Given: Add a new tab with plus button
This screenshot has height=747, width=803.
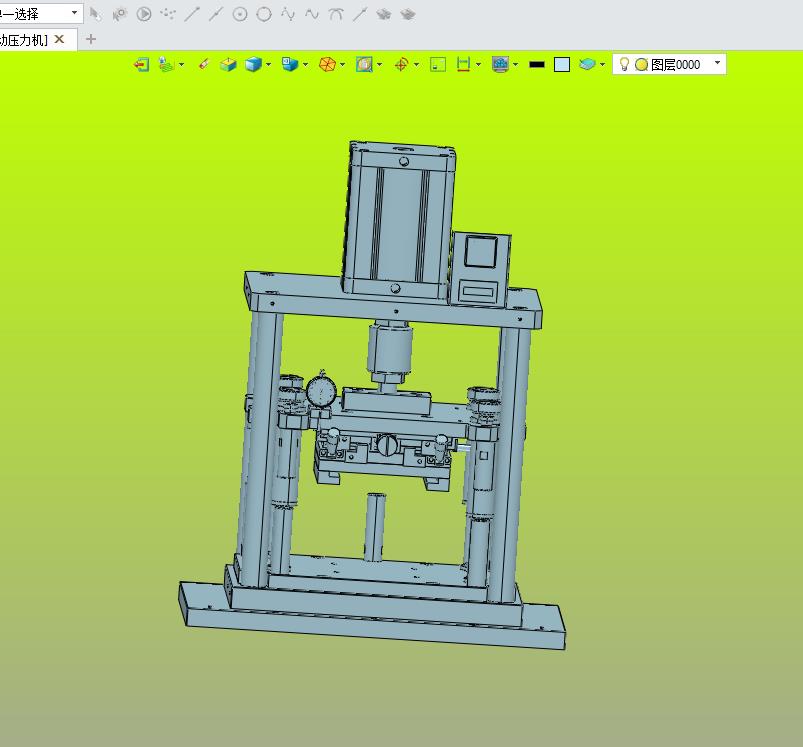Looking at the screenshot, I should 91,39.
